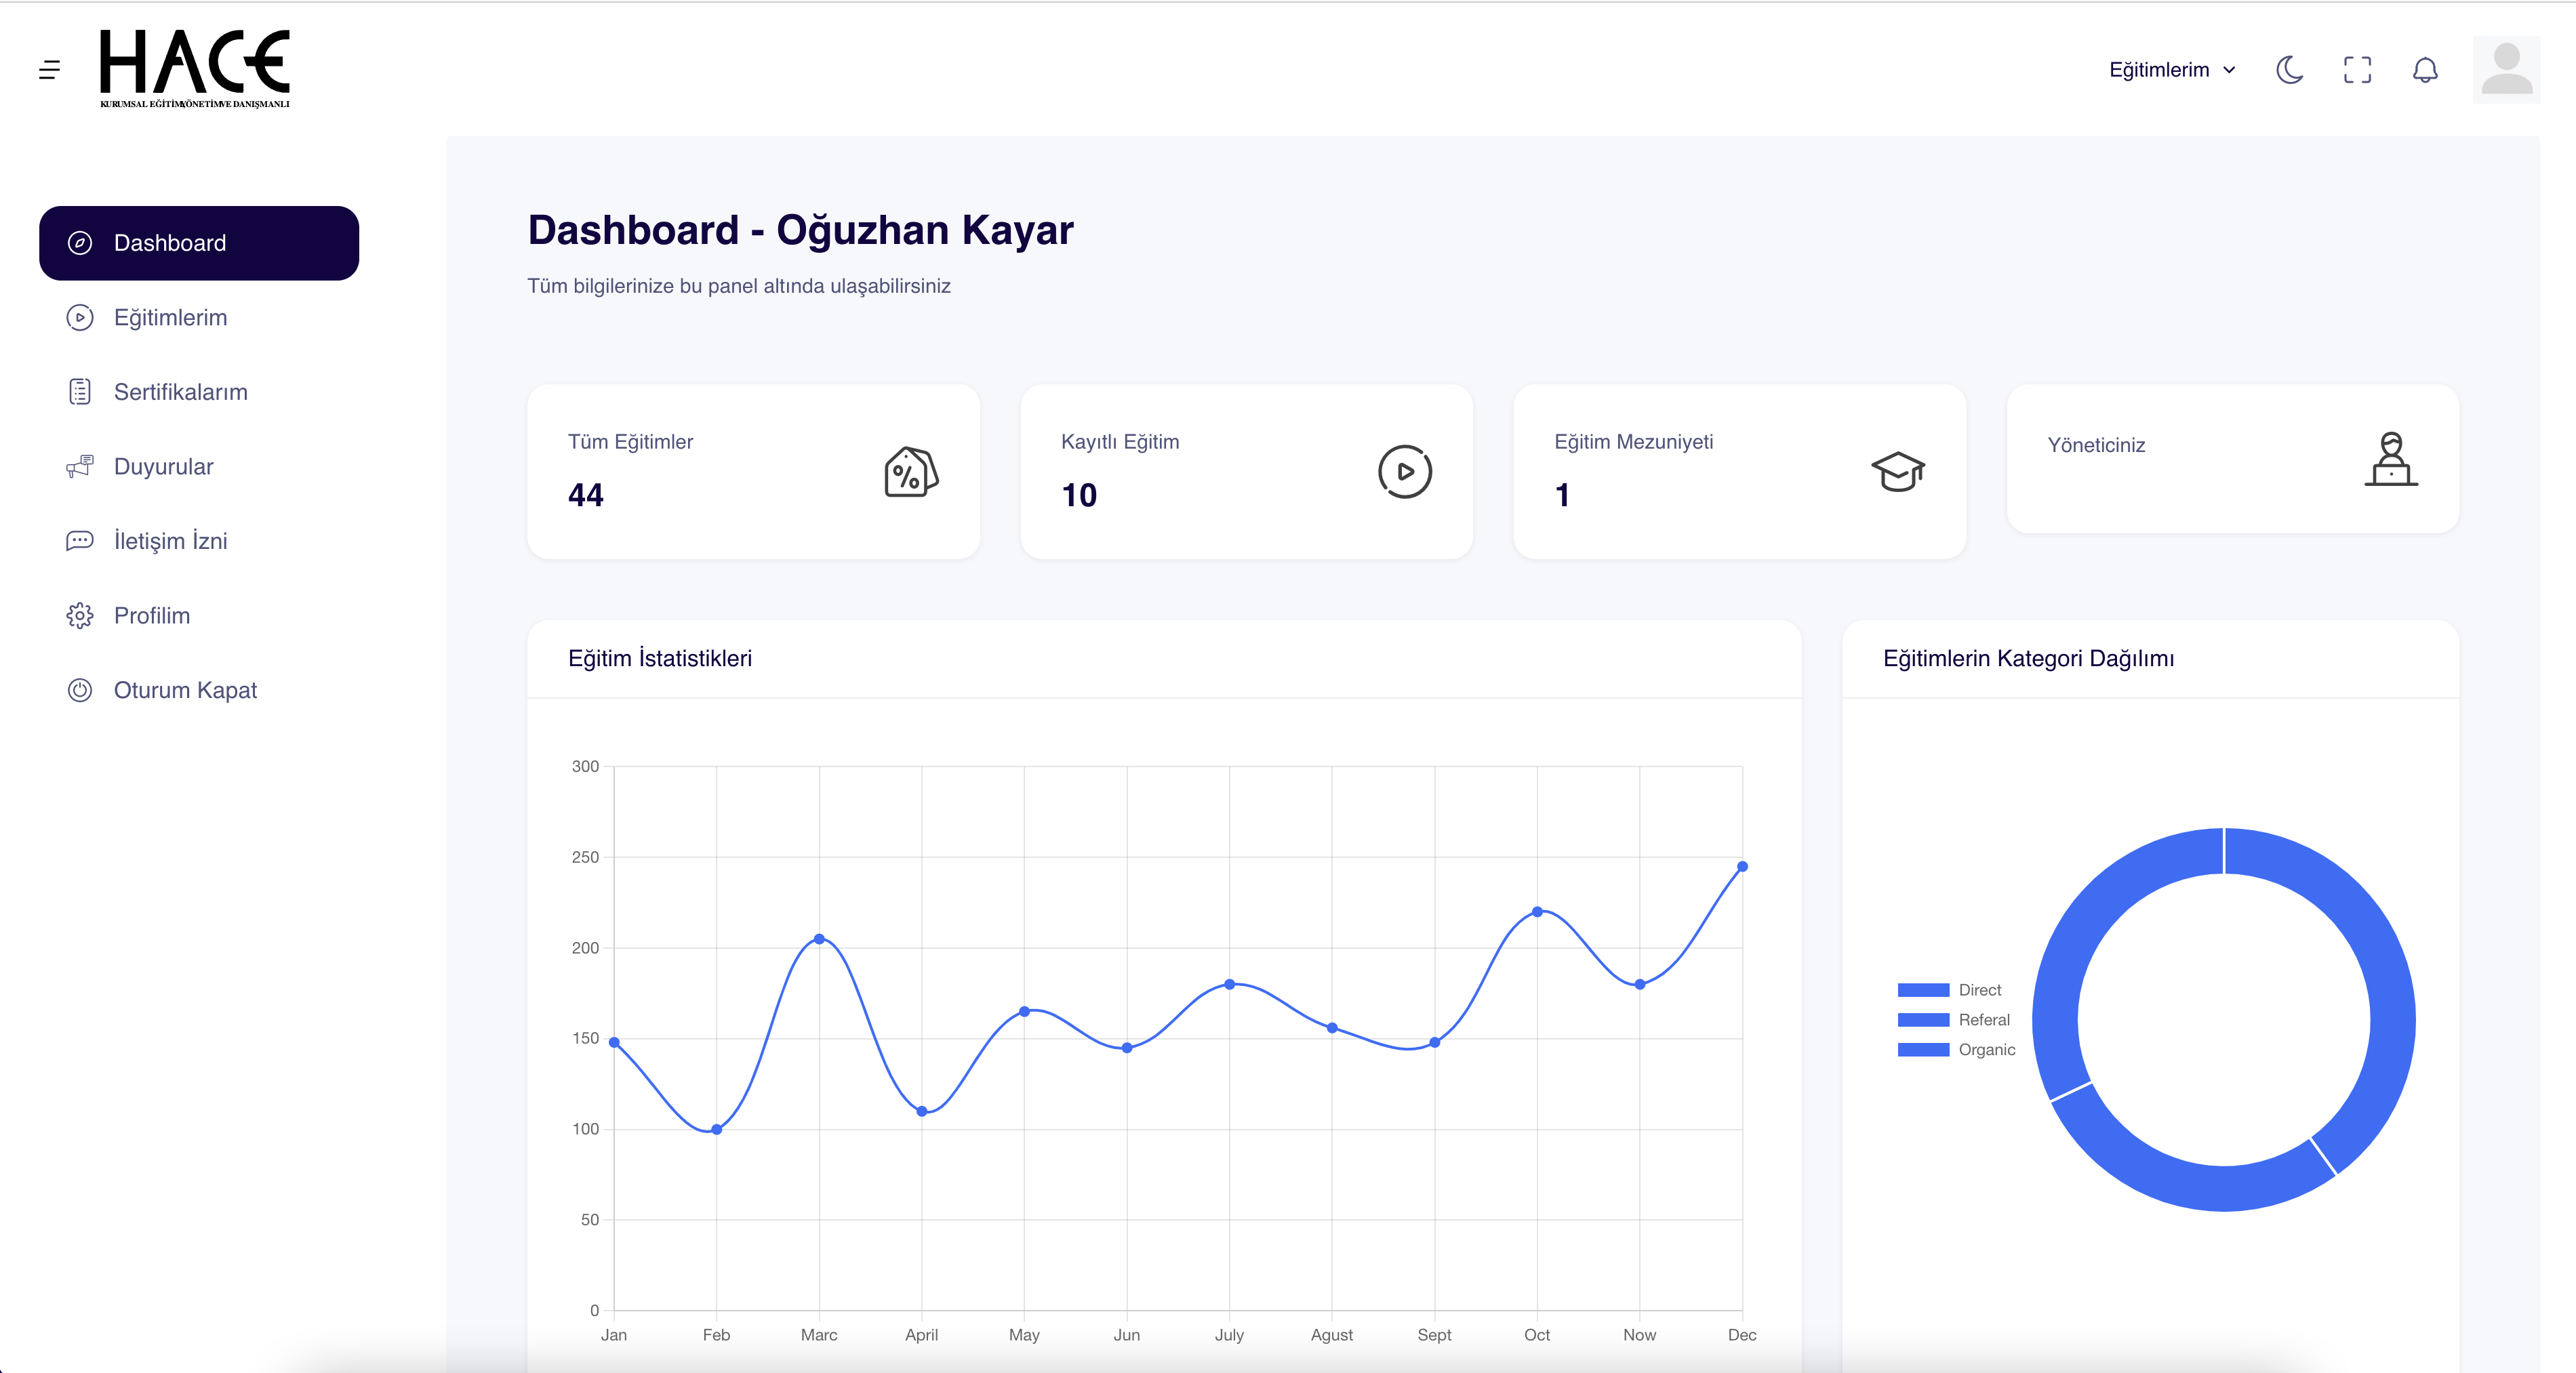Click the play icon in Kayıtlı Eğitim card
The width and height of the screenshot is (2576, 1373).
1404,472
